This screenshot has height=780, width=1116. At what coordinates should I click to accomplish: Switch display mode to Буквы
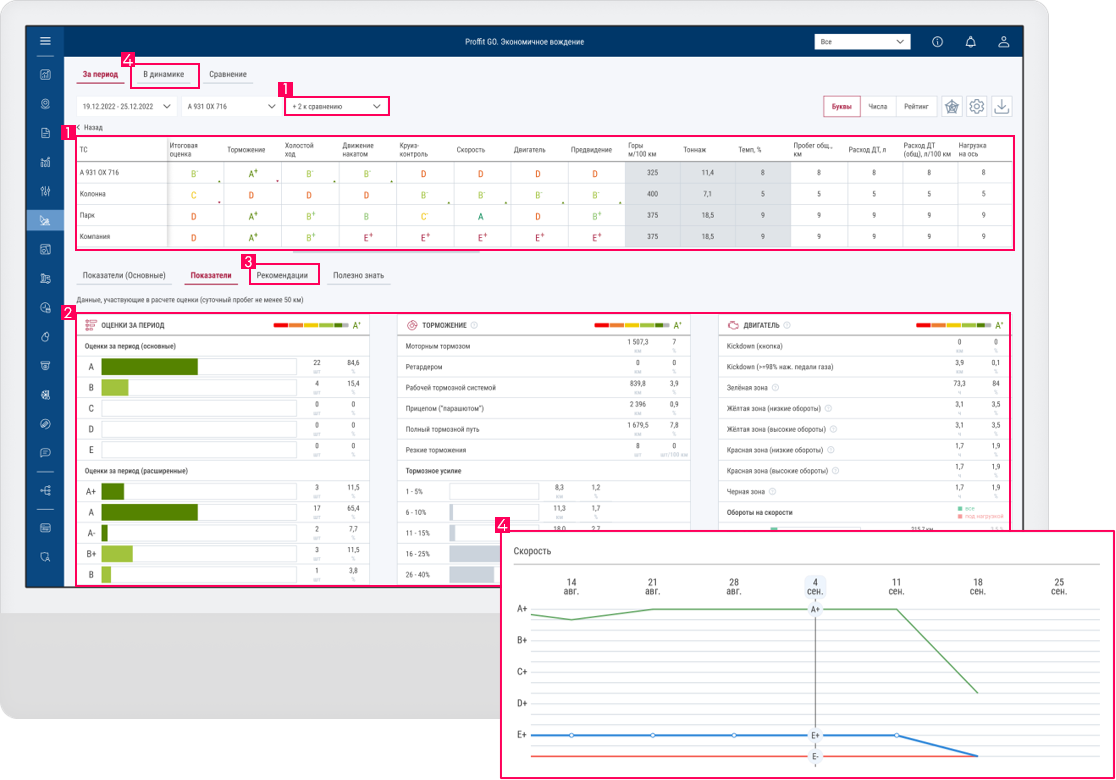tap(841, 106)
